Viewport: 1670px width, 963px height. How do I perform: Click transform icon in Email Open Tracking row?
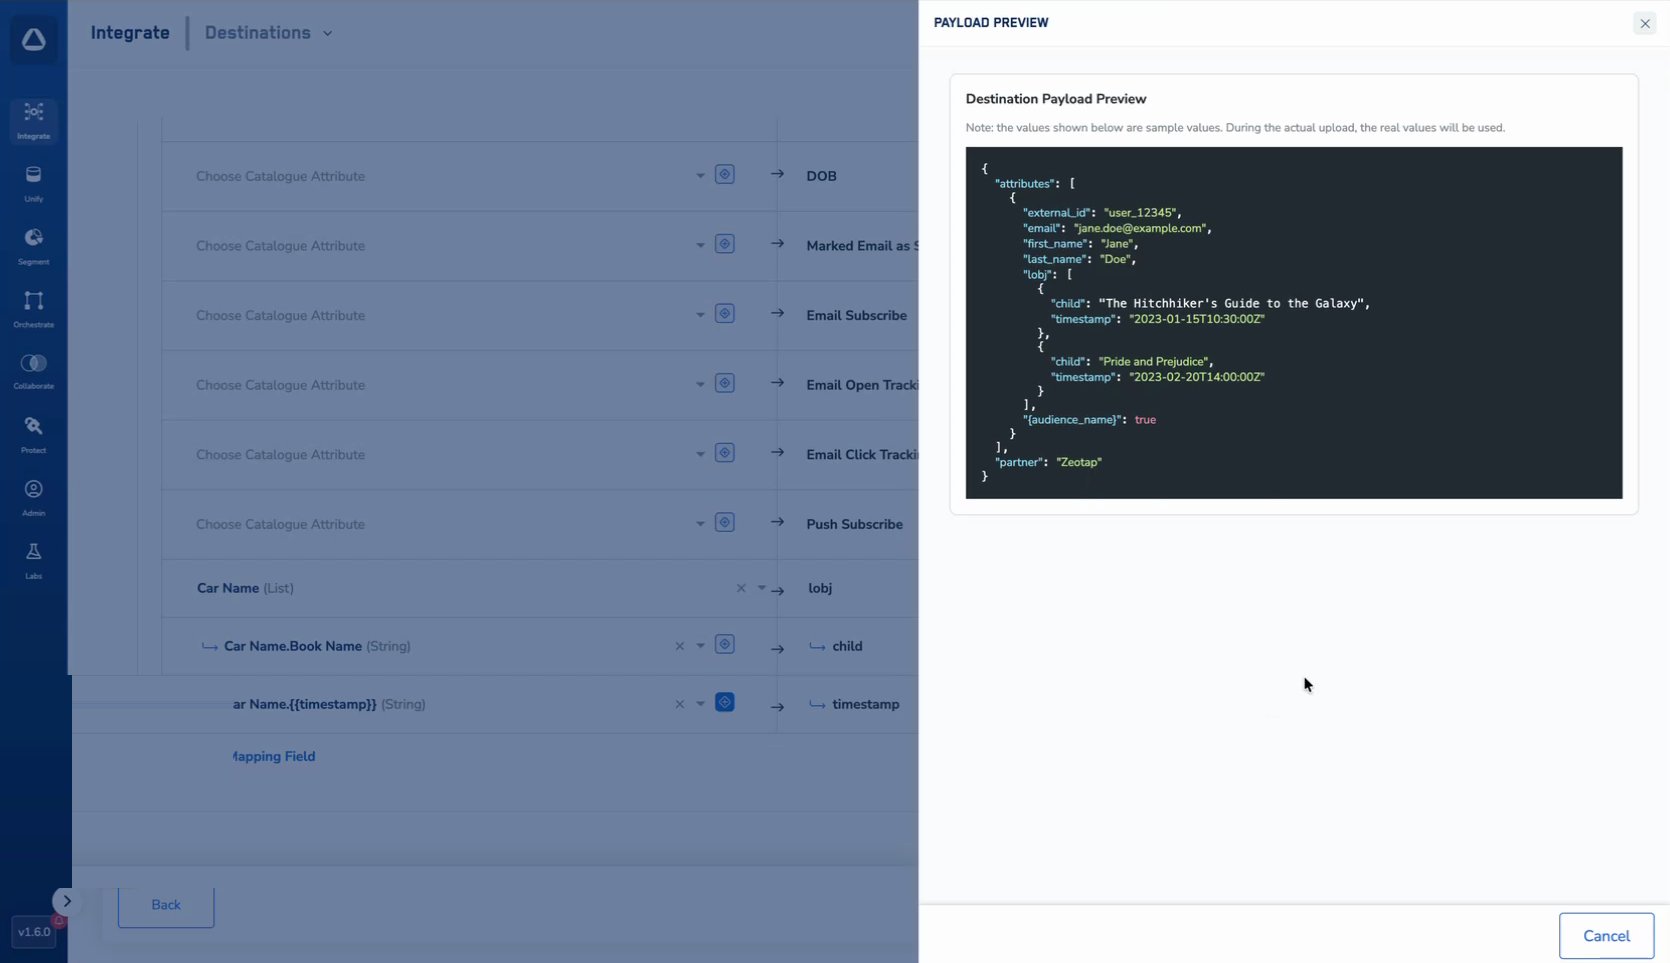coord(725,383)
